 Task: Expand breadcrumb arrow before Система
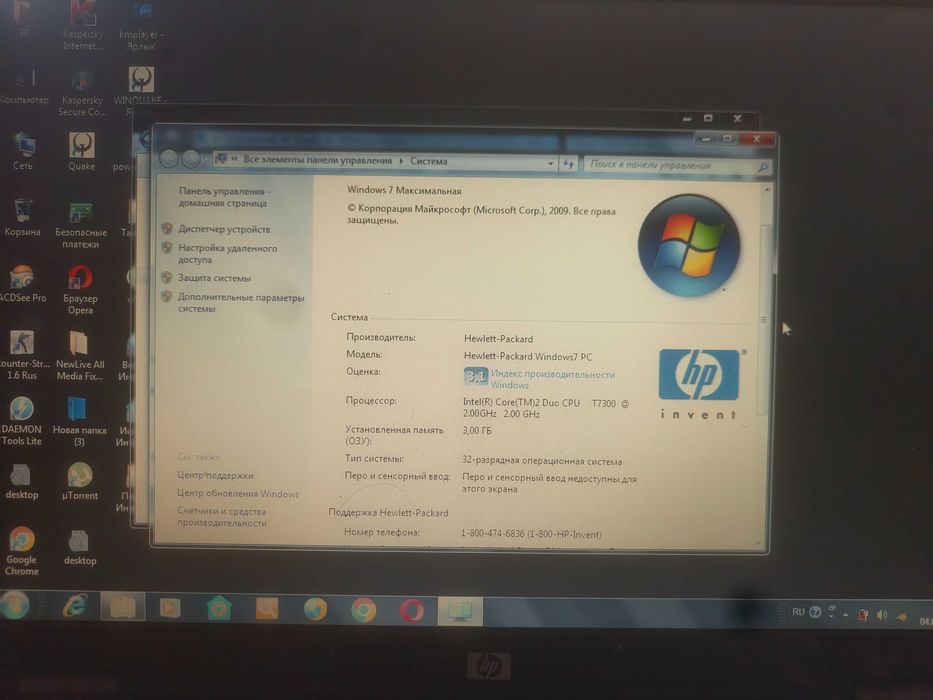pos(401,161)
